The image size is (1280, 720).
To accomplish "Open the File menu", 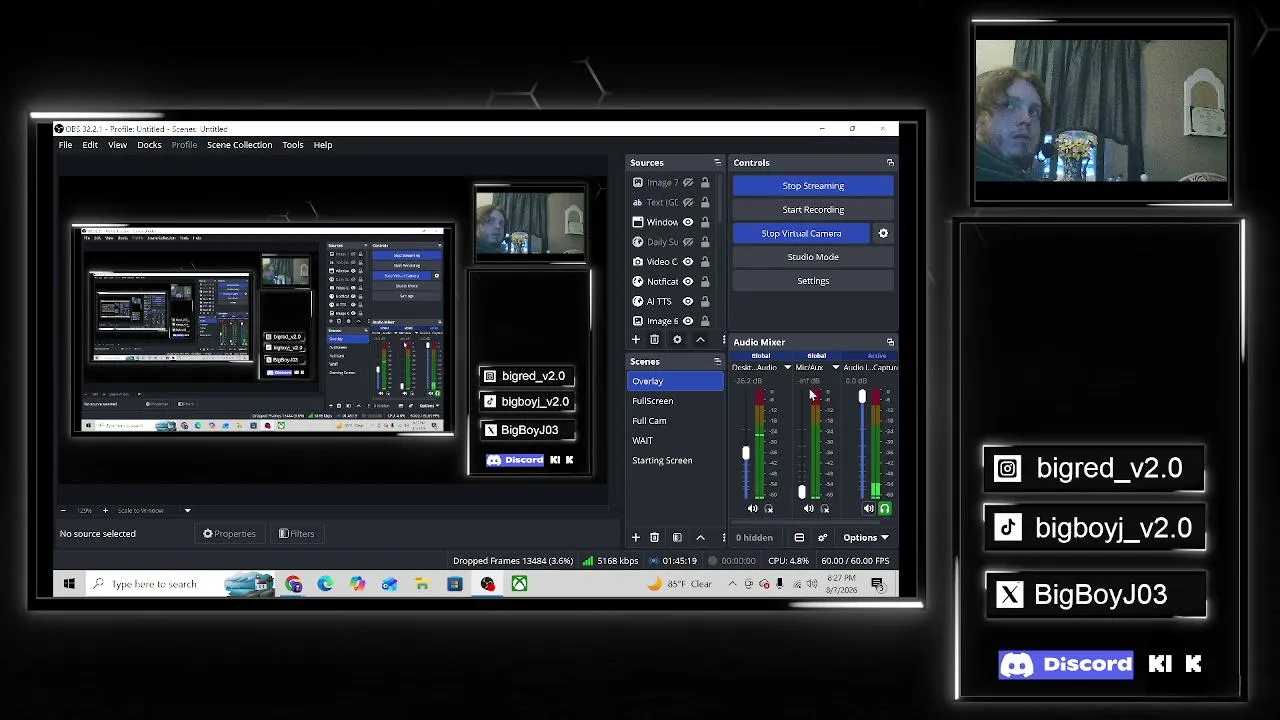I will pos(65,145).
